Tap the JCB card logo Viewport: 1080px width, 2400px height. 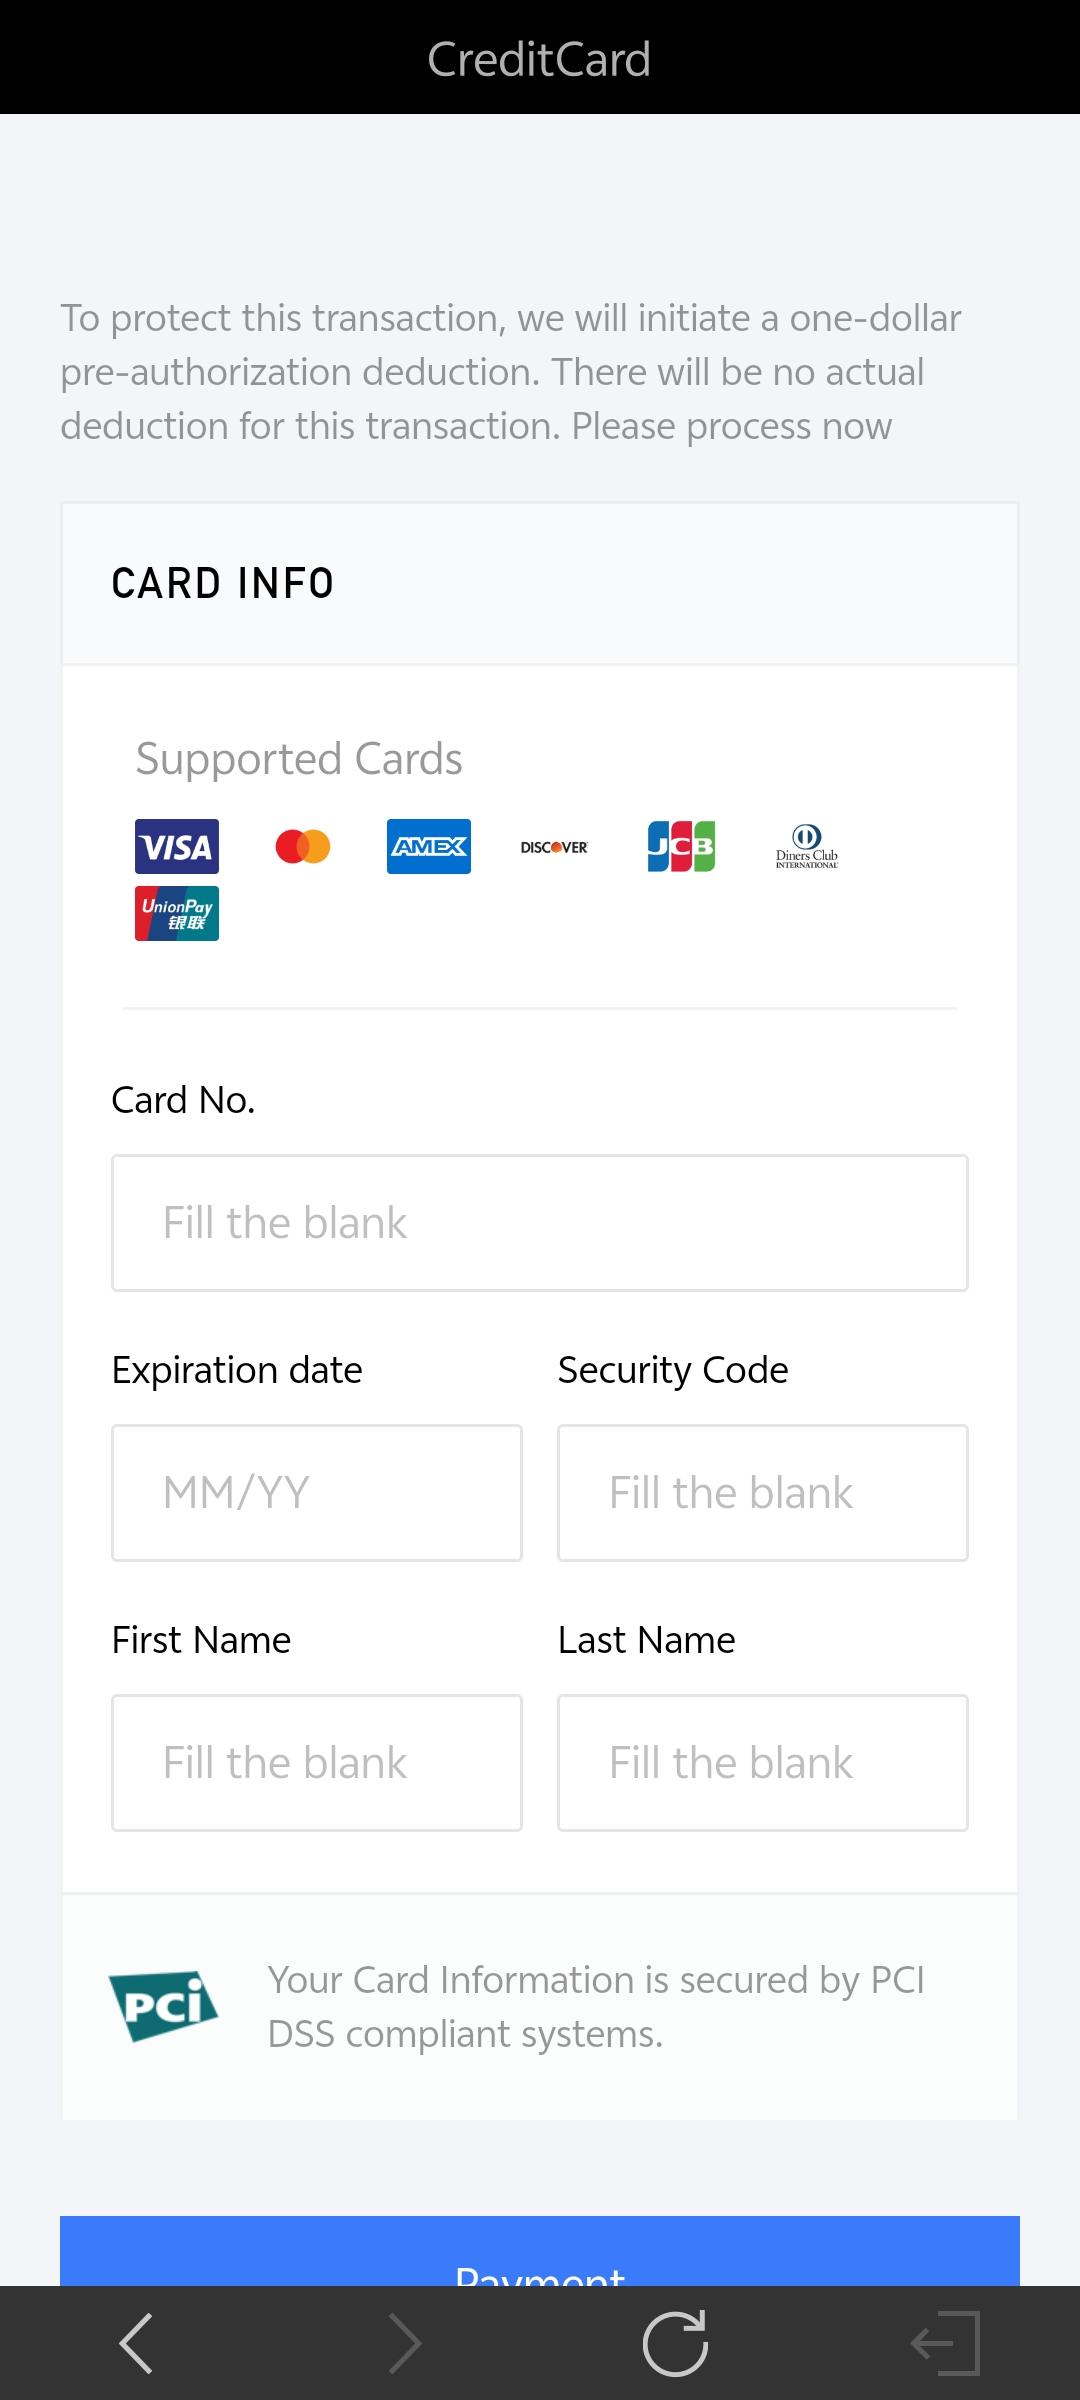pos(681,847)
